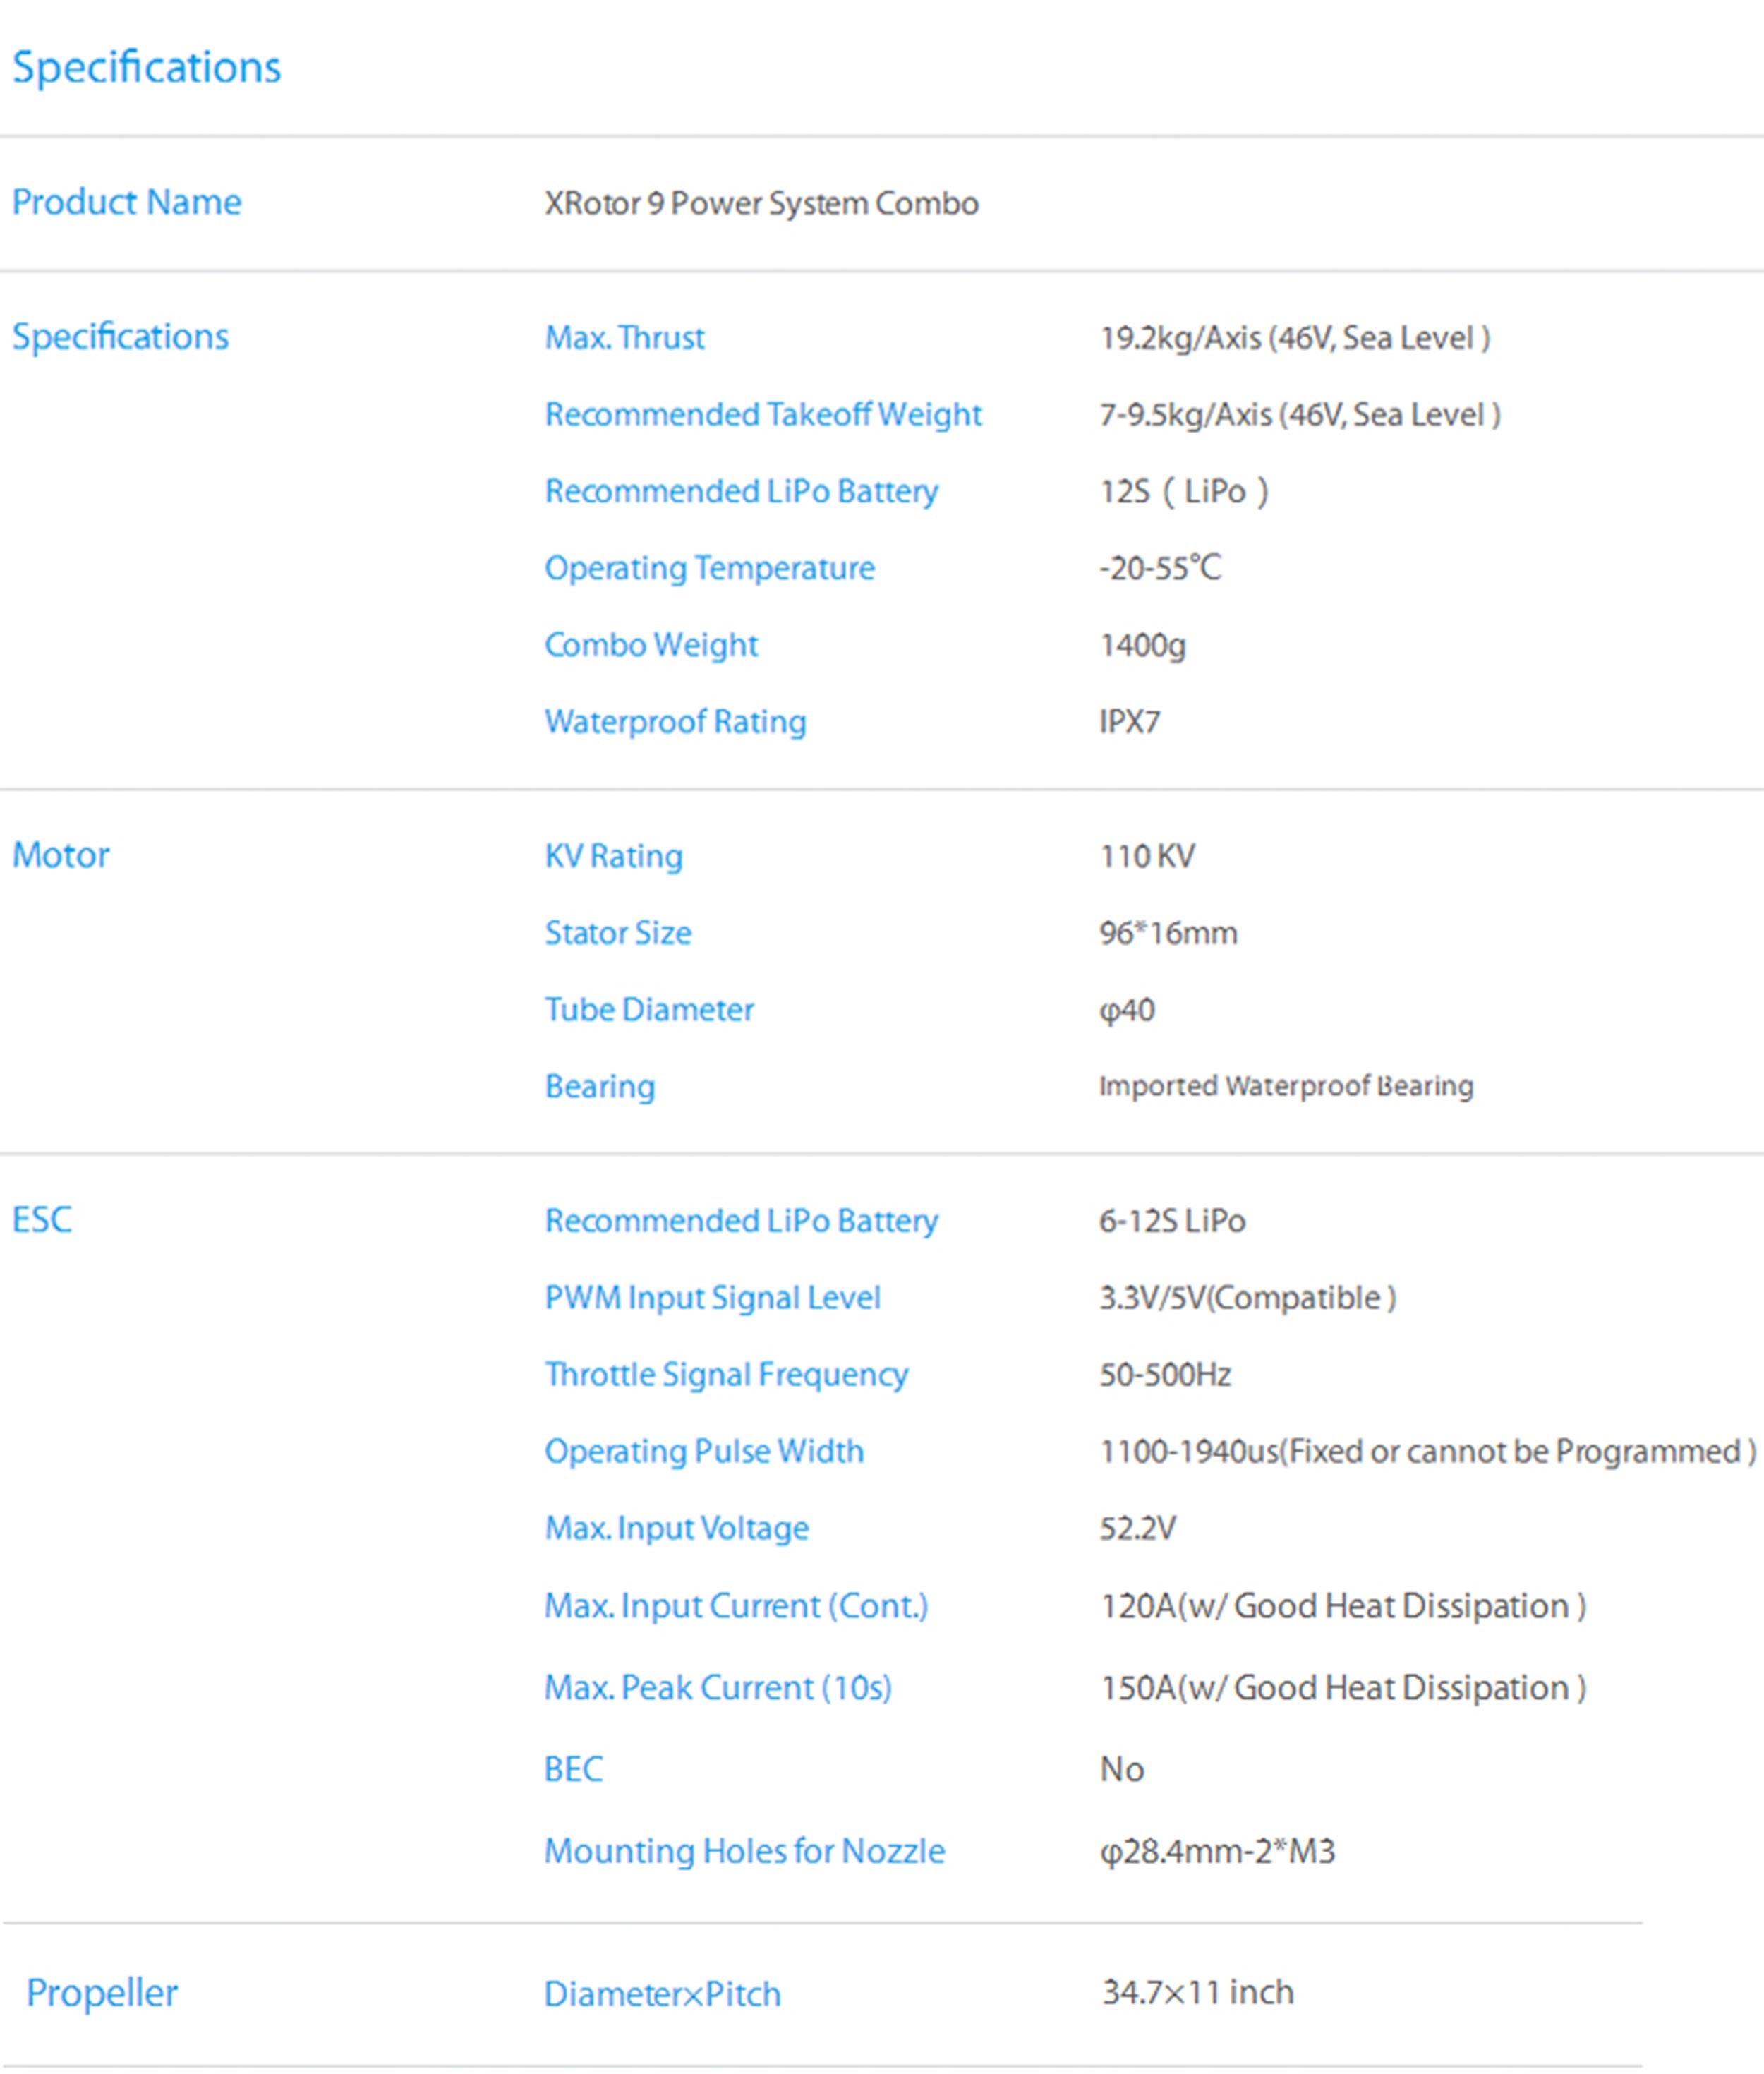This screenshot has height=2074, width=1764.
Task: Click PWM Input Signal Level label
Action: click(x=712, y=1298)
